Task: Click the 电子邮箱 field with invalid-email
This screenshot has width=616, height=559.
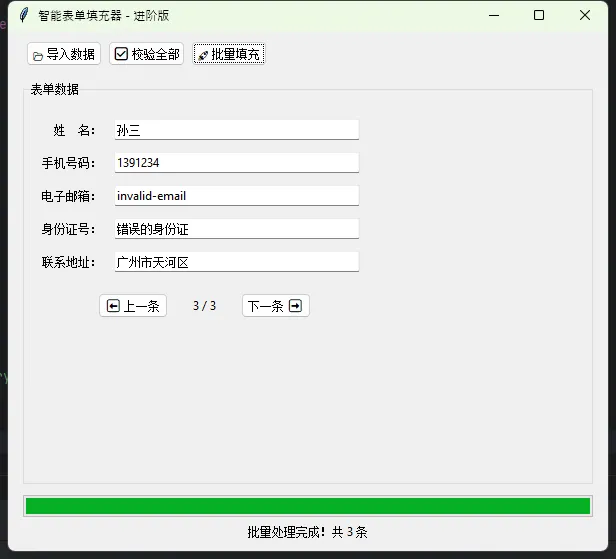Action: point(237,196)
